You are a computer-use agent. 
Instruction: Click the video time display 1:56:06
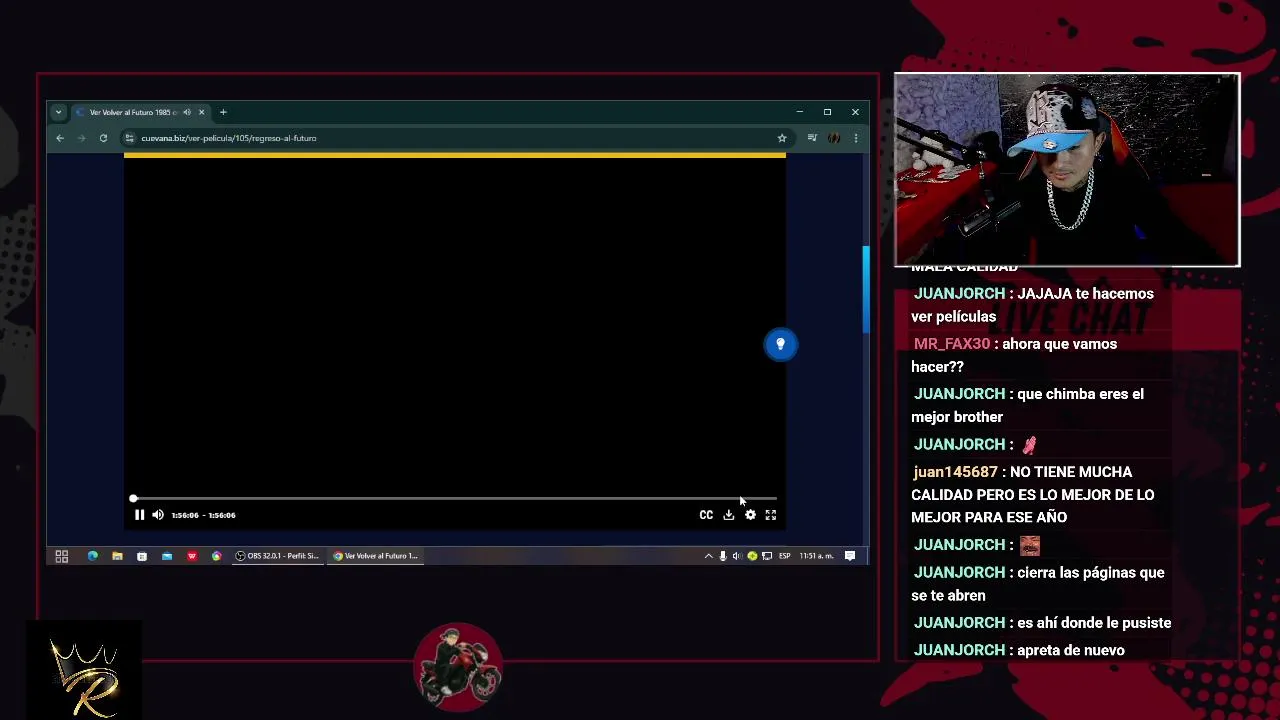203,515
